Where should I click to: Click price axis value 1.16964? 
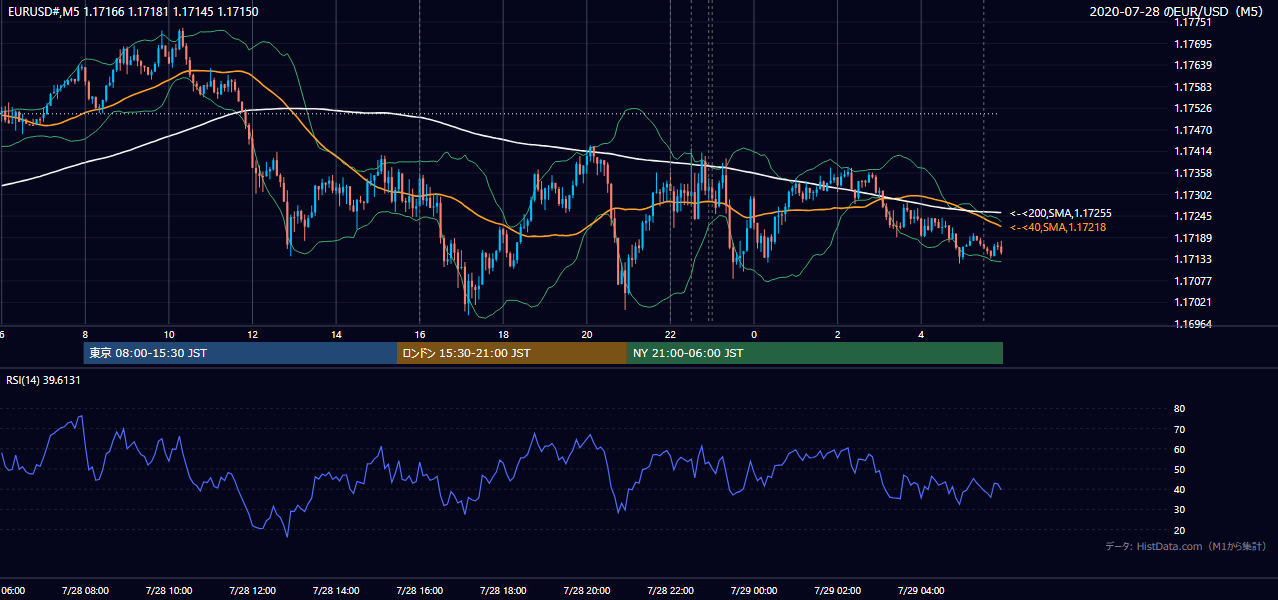click(1193, 325)
